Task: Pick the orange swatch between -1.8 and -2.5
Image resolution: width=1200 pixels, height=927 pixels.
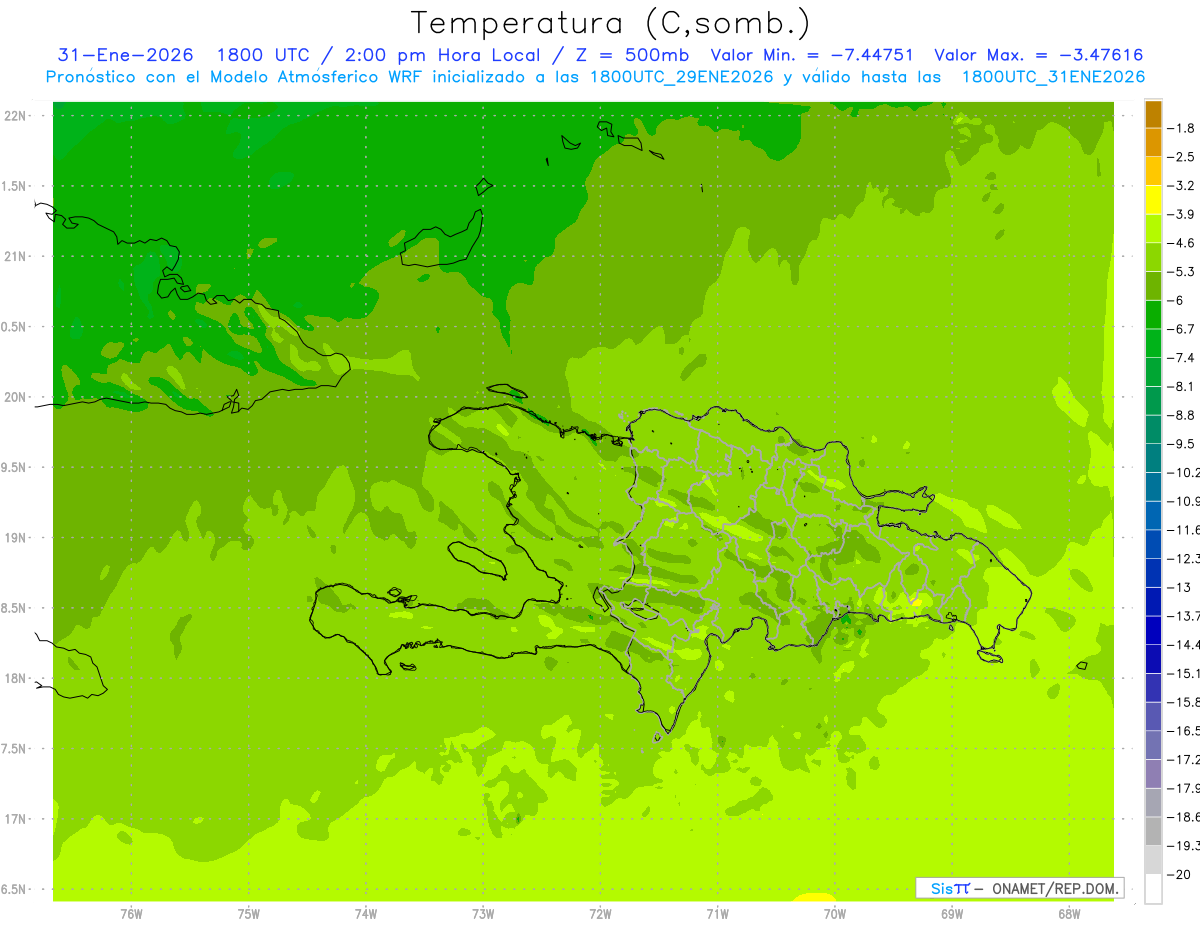Action: pyautogui.click(x=1153, y=143)
